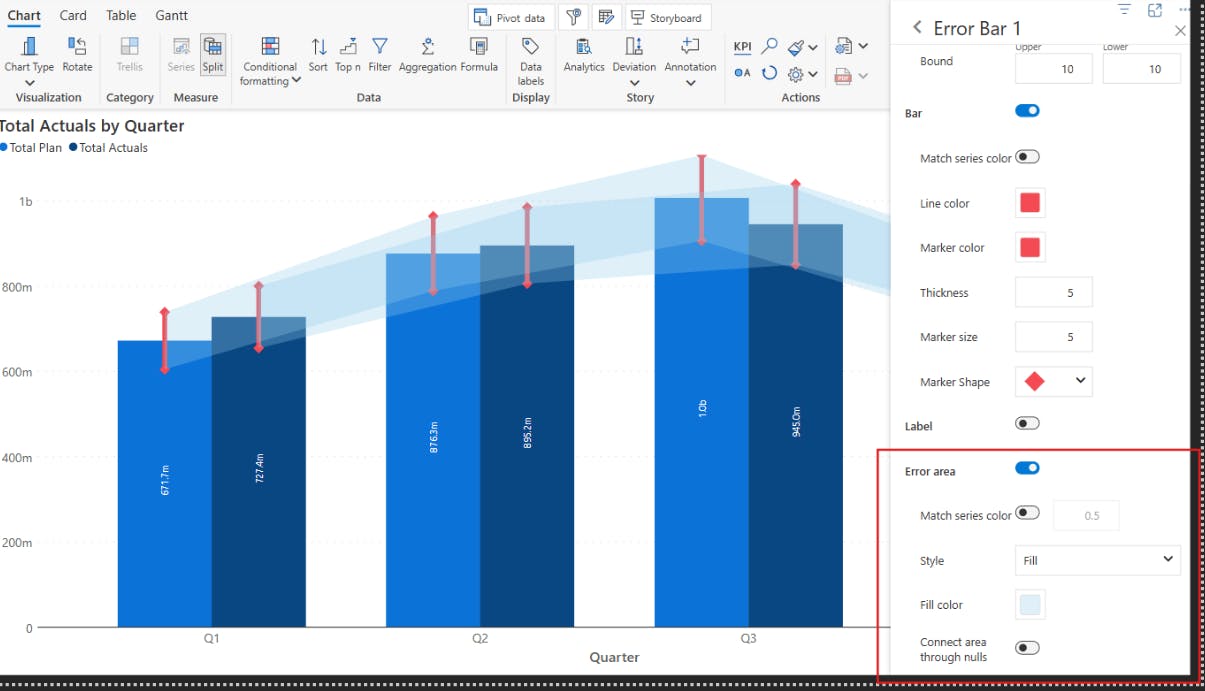Turn off the Bar toggle
The width and height of the screenshot is (1205, 691).
(x=1027, y=111)
